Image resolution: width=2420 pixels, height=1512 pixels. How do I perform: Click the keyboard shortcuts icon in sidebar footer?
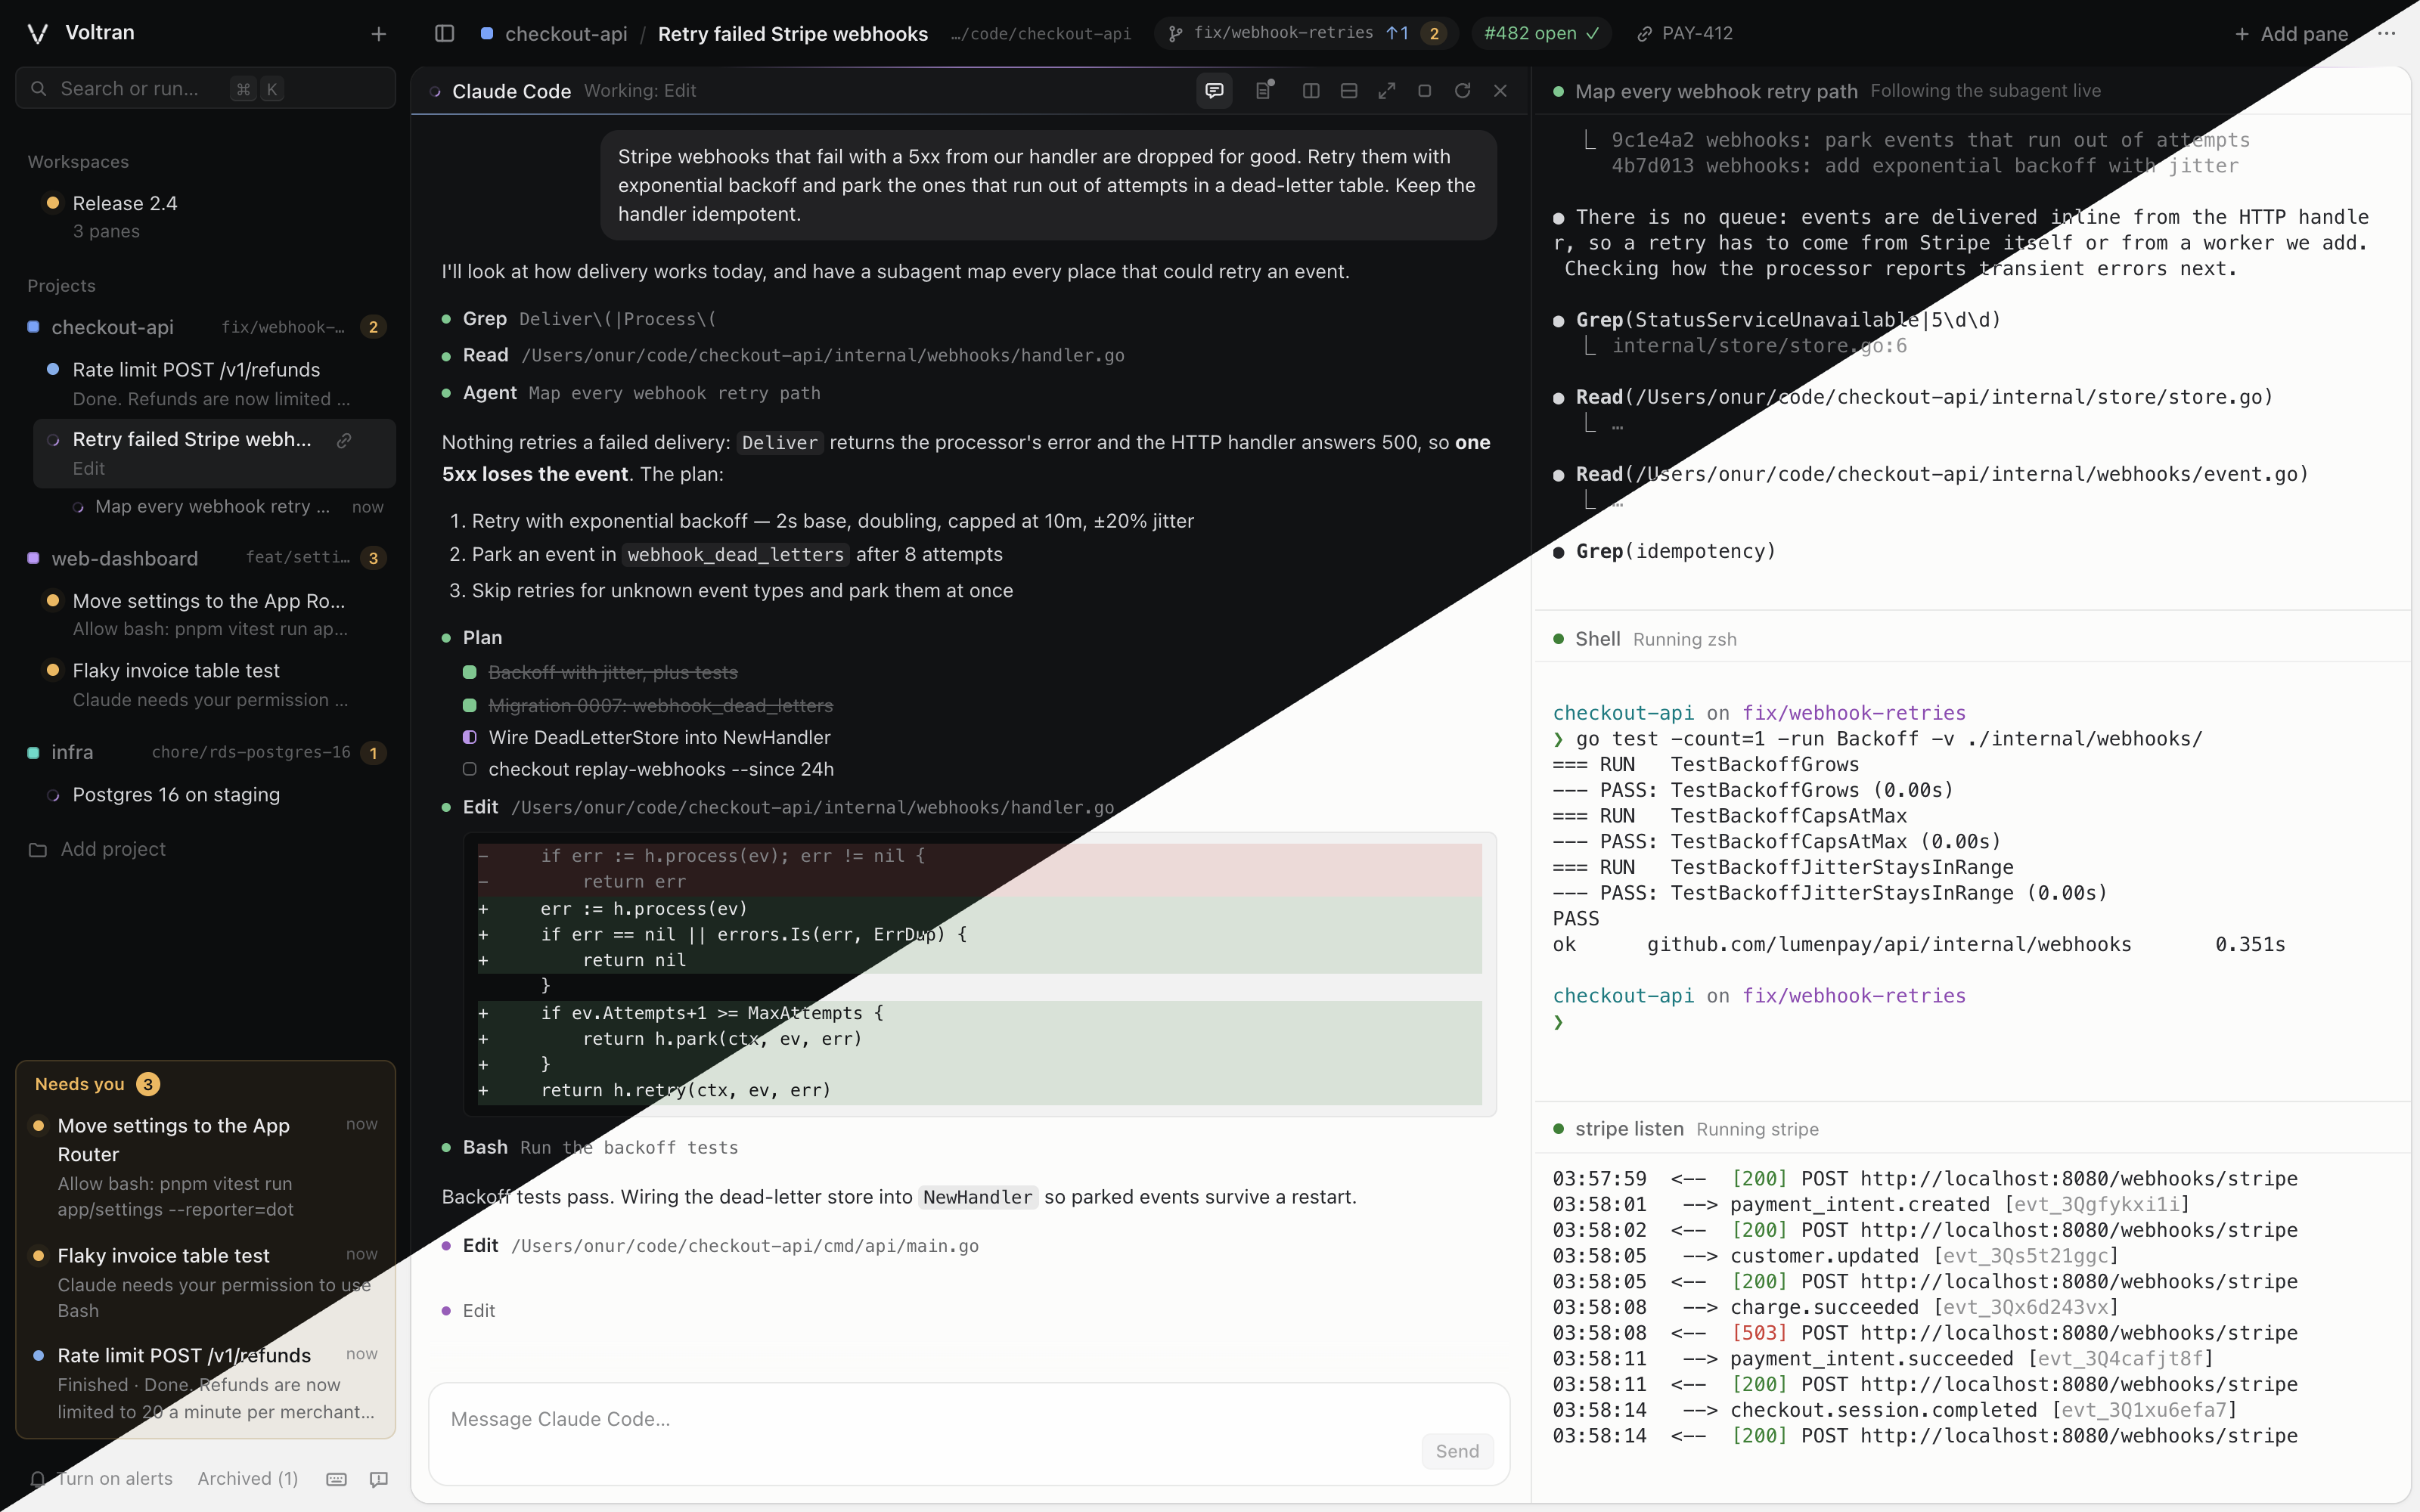click(336, 1479)
